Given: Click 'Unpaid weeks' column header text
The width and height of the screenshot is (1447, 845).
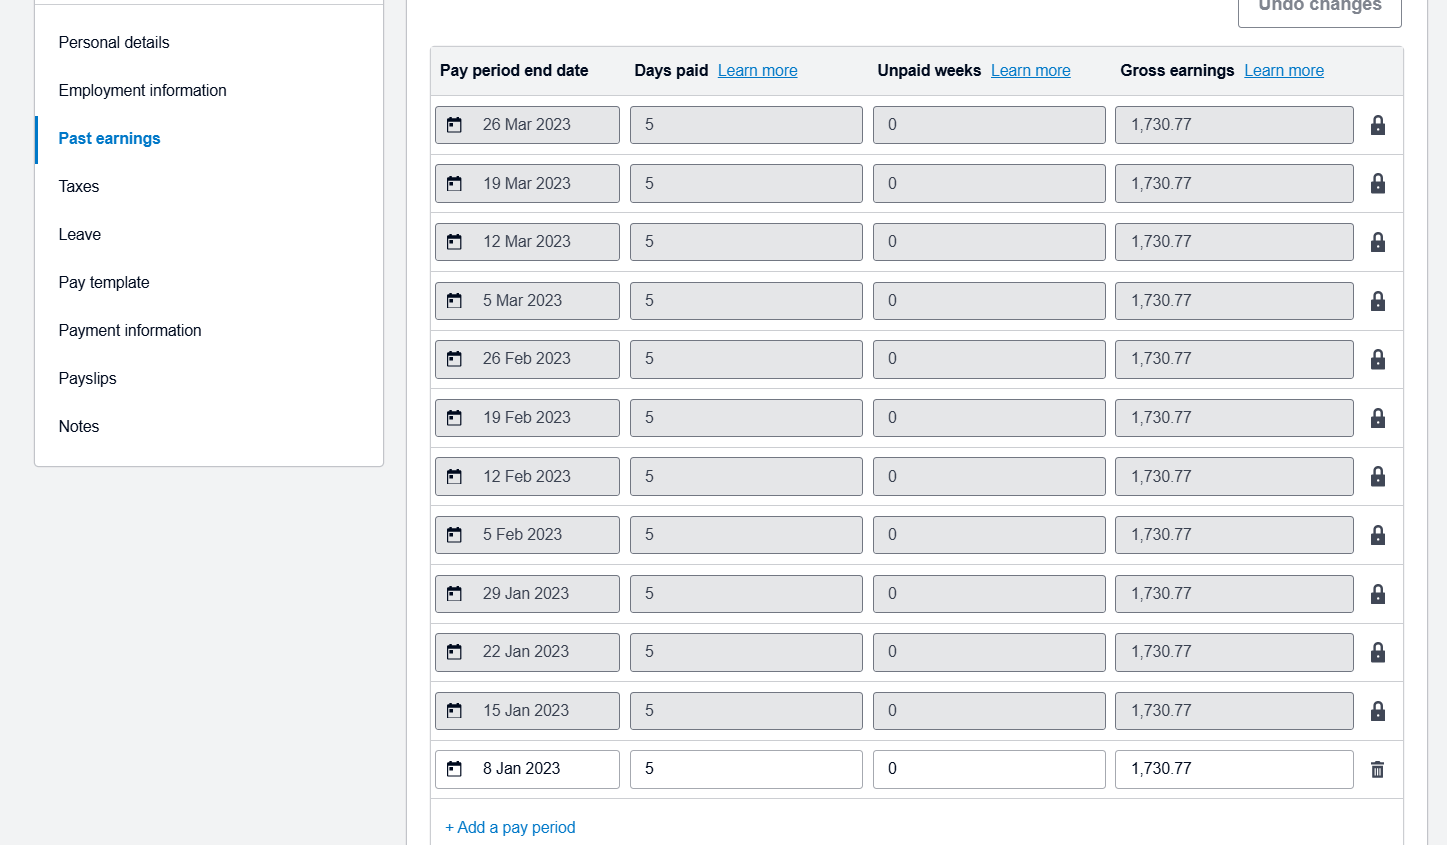Looking at the screenshot, I should click(x=929, y=70).
